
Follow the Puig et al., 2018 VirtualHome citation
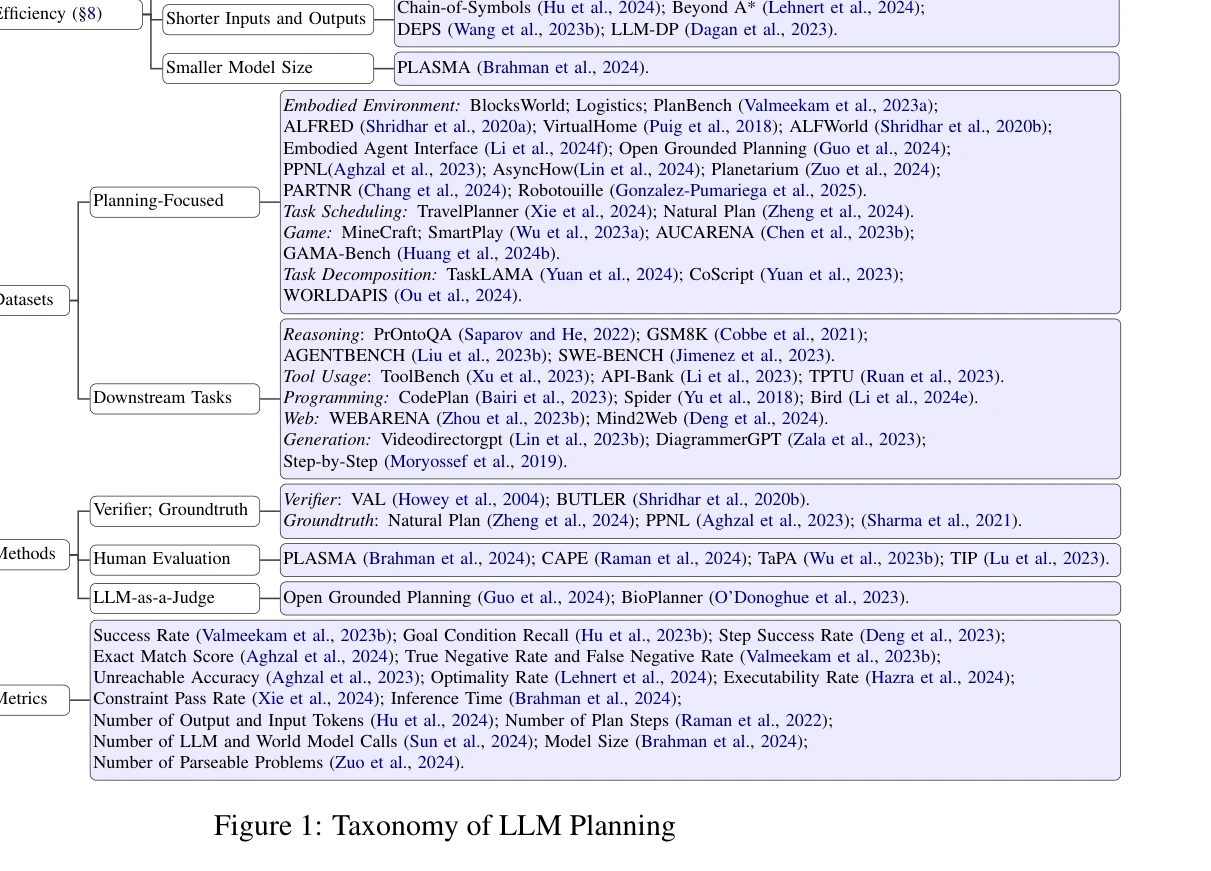tap(712, 126)
